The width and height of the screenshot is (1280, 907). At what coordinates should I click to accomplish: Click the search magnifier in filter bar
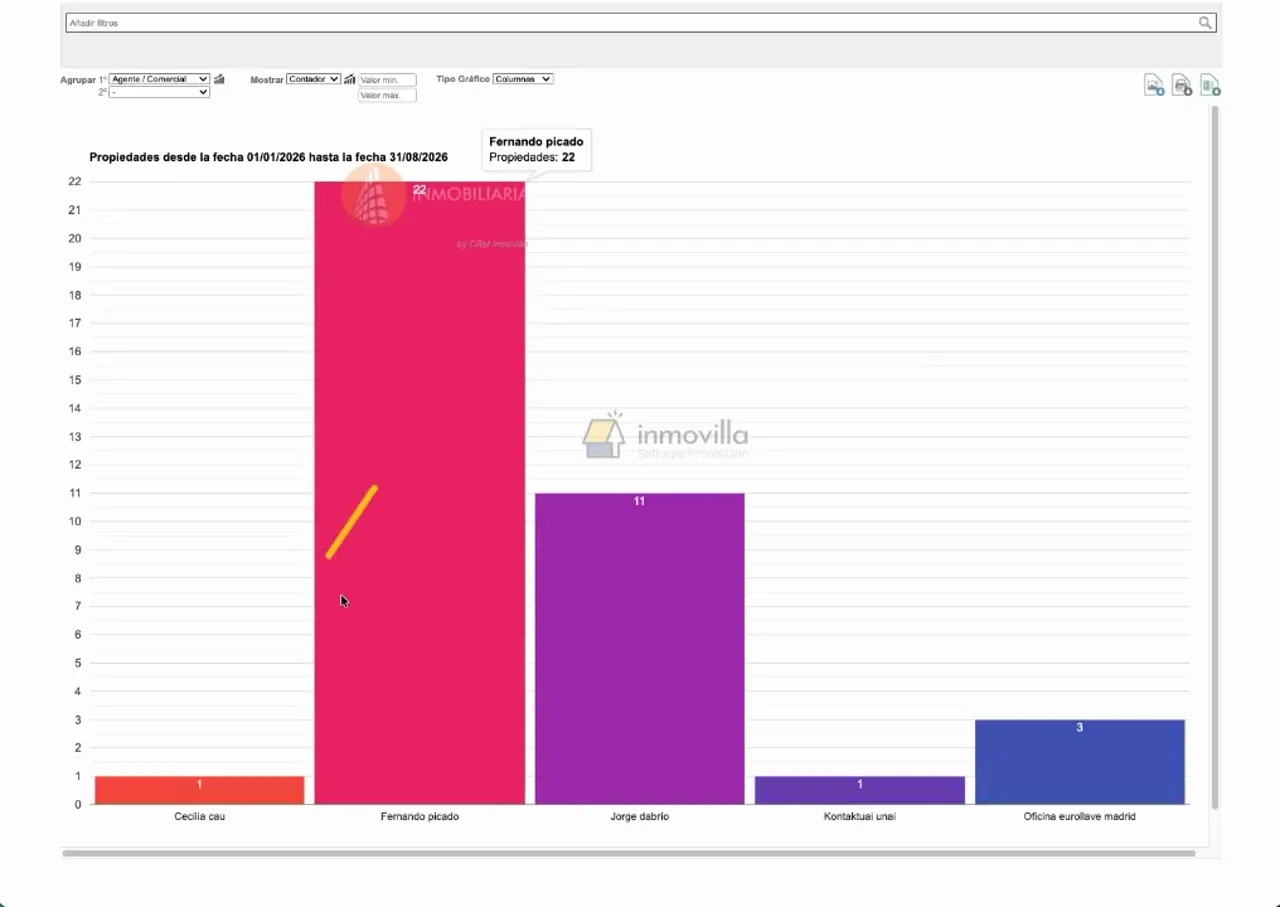point(1205,22)
